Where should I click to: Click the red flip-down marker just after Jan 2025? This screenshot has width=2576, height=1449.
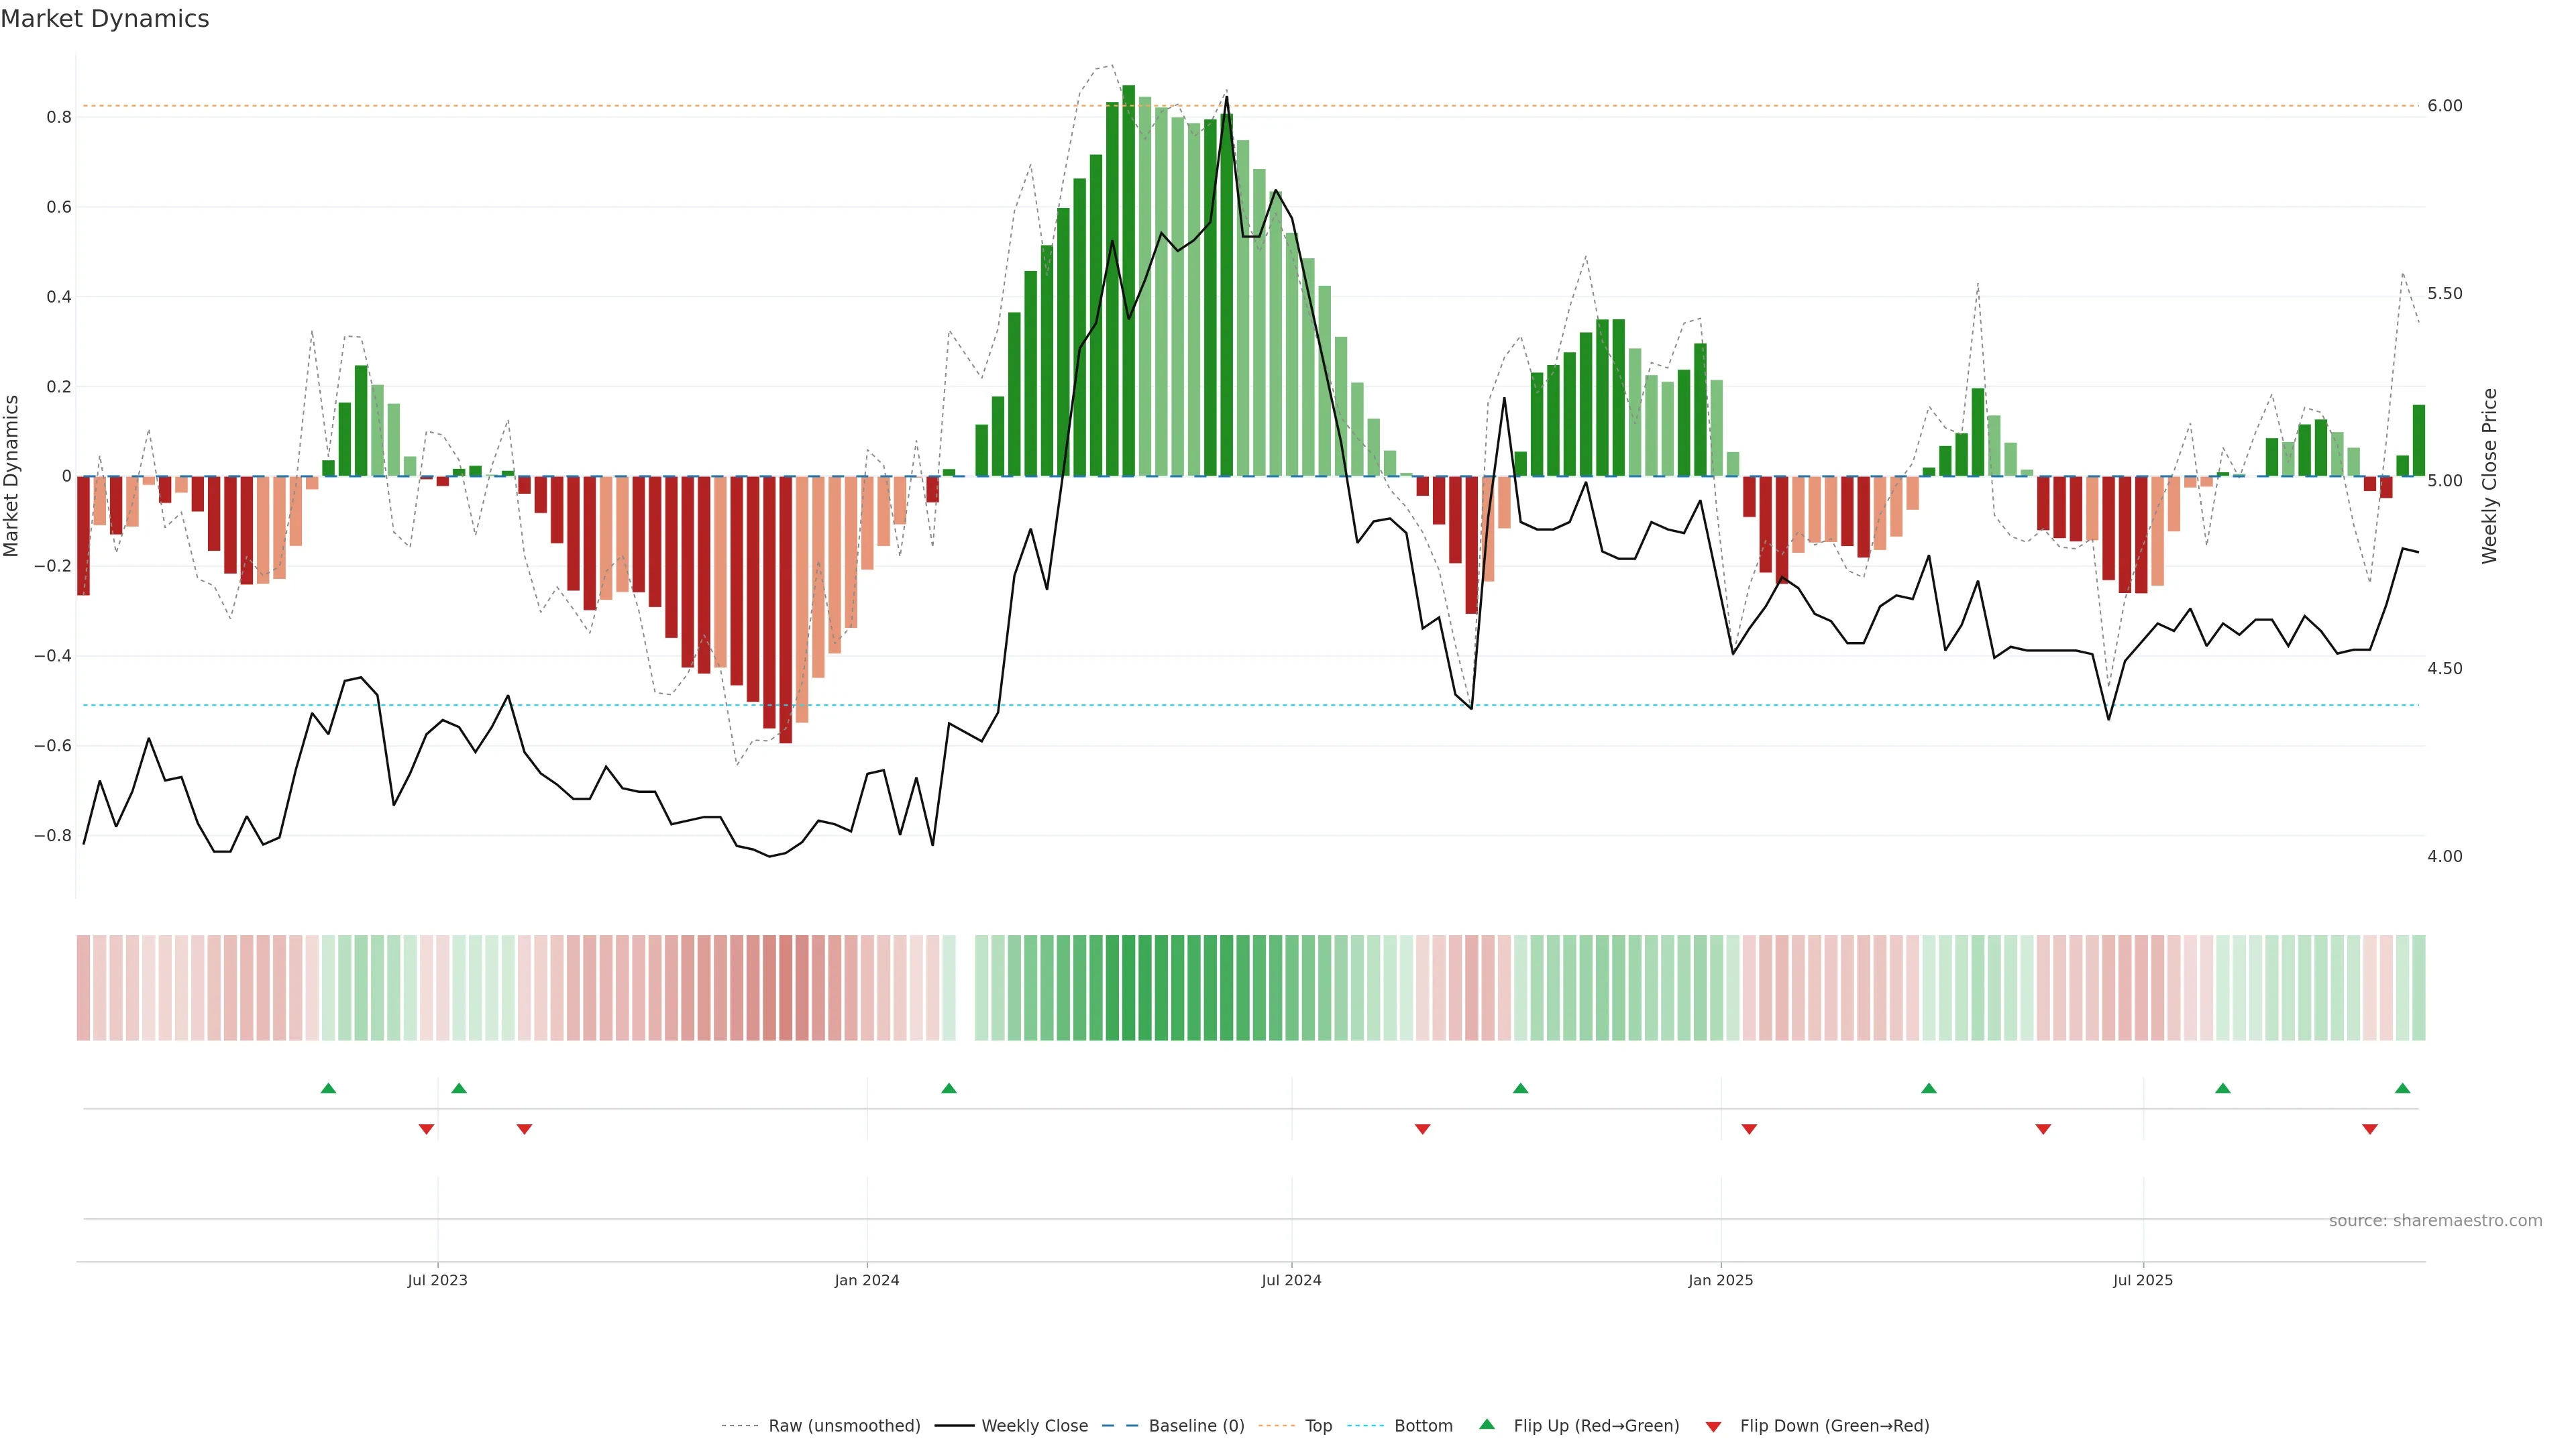click(x=1749, y=1129)
